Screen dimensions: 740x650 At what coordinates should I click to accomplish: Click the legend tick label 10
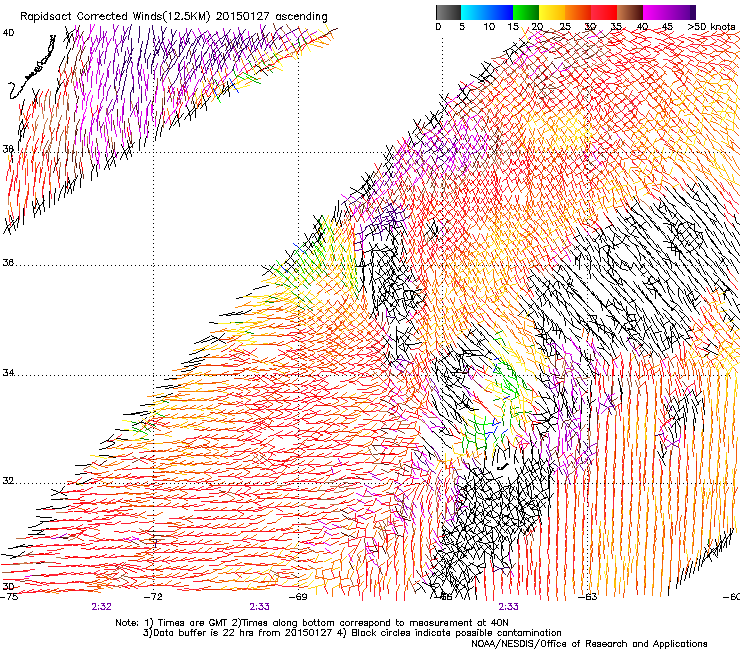pos(489,27)
